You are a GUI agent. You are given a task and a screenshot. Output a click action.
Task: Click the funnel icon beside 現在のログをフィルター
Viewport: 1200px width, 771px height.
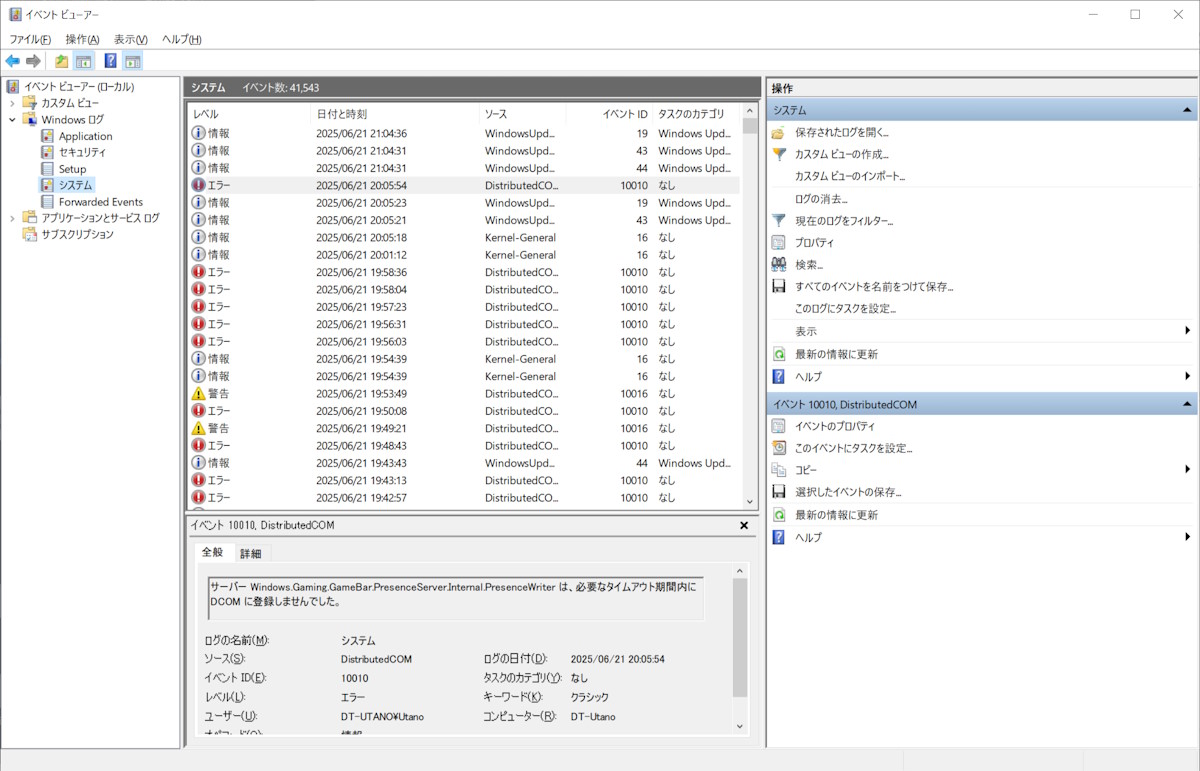point(779,220)
